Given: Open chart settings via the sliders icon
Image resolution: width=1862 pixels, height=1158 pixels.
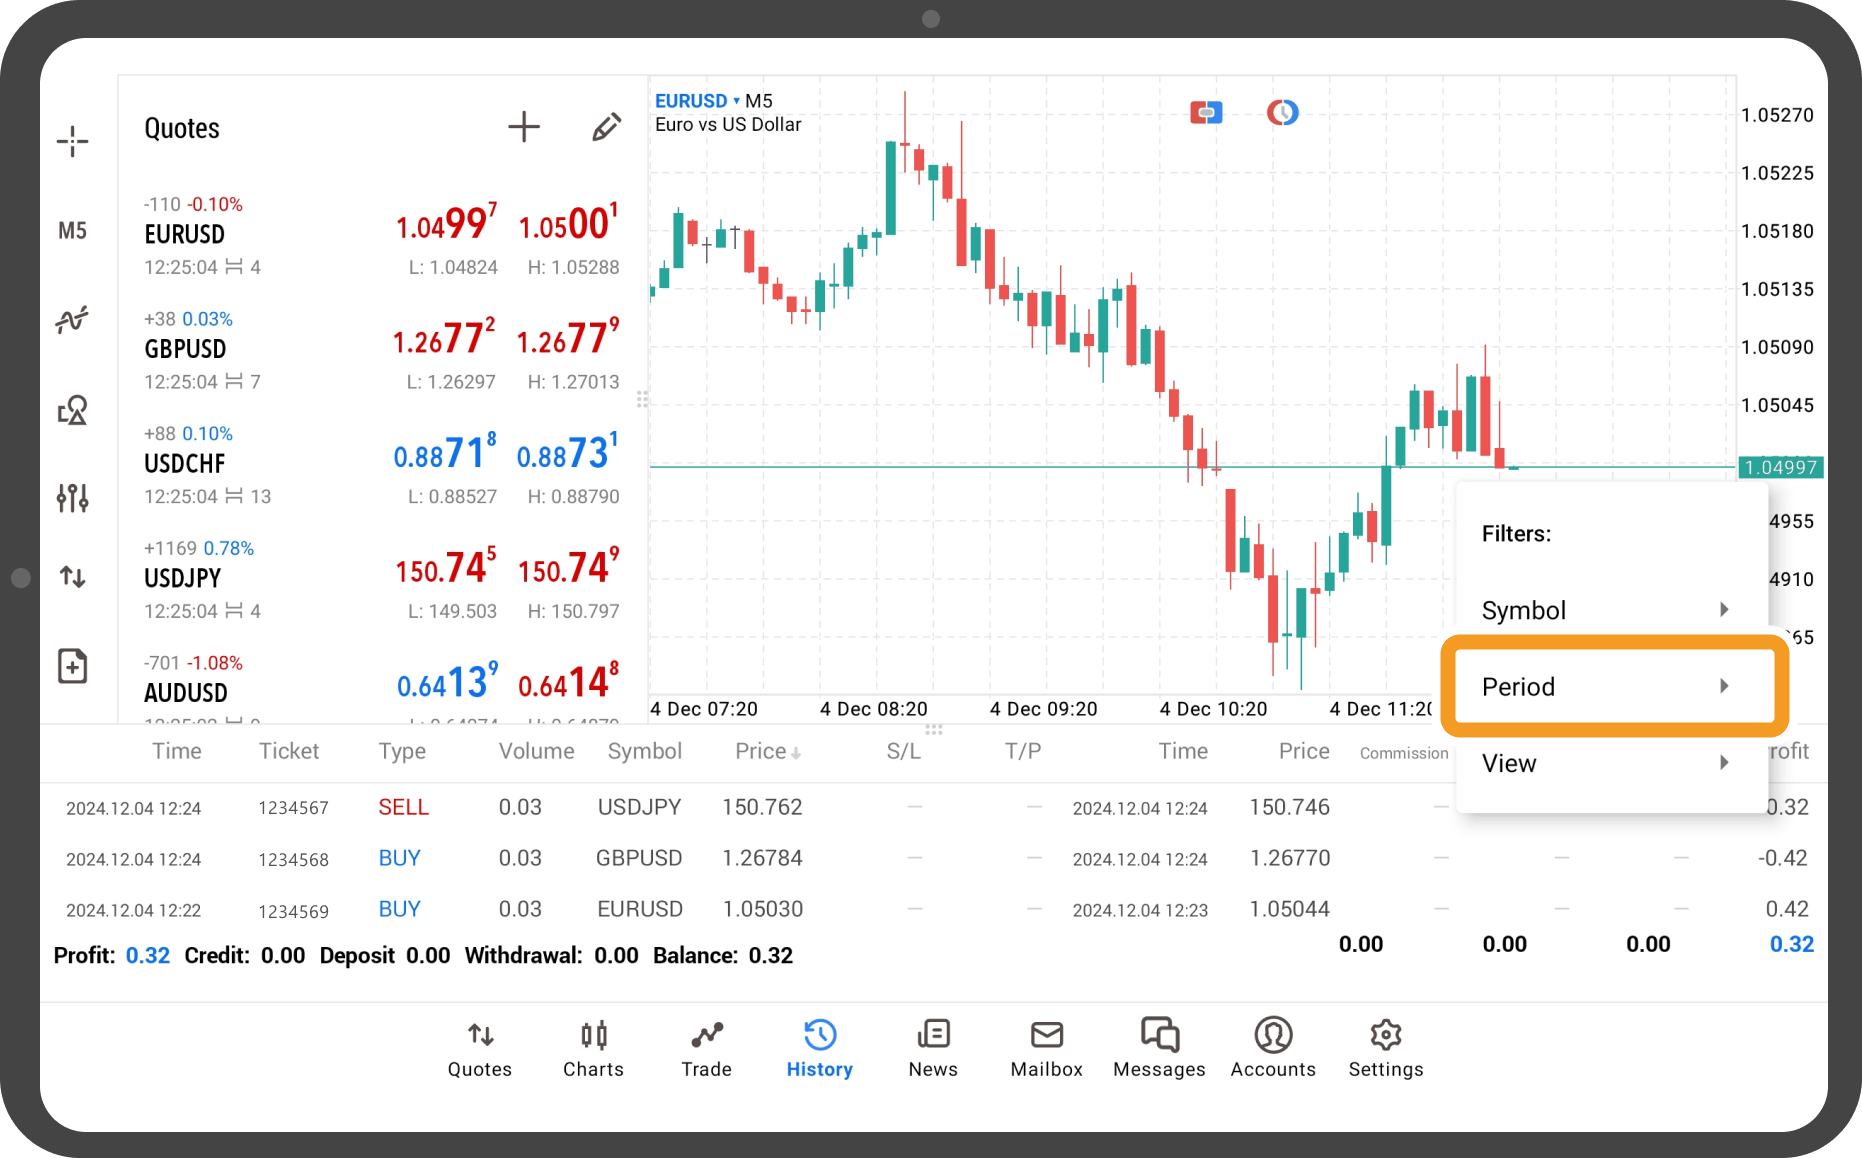Looking at the screenshot, I should (x=72, y=497).
